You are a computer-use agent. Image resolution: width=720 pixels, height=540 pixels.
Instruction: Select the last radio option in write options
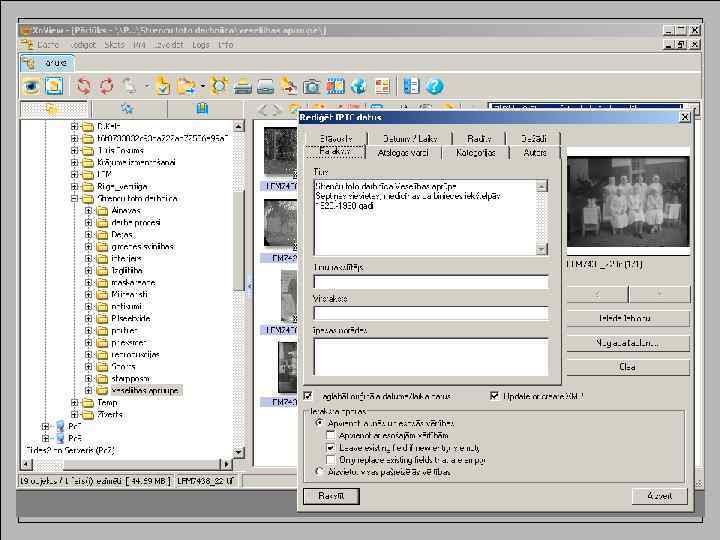click(x=320, y=471)
